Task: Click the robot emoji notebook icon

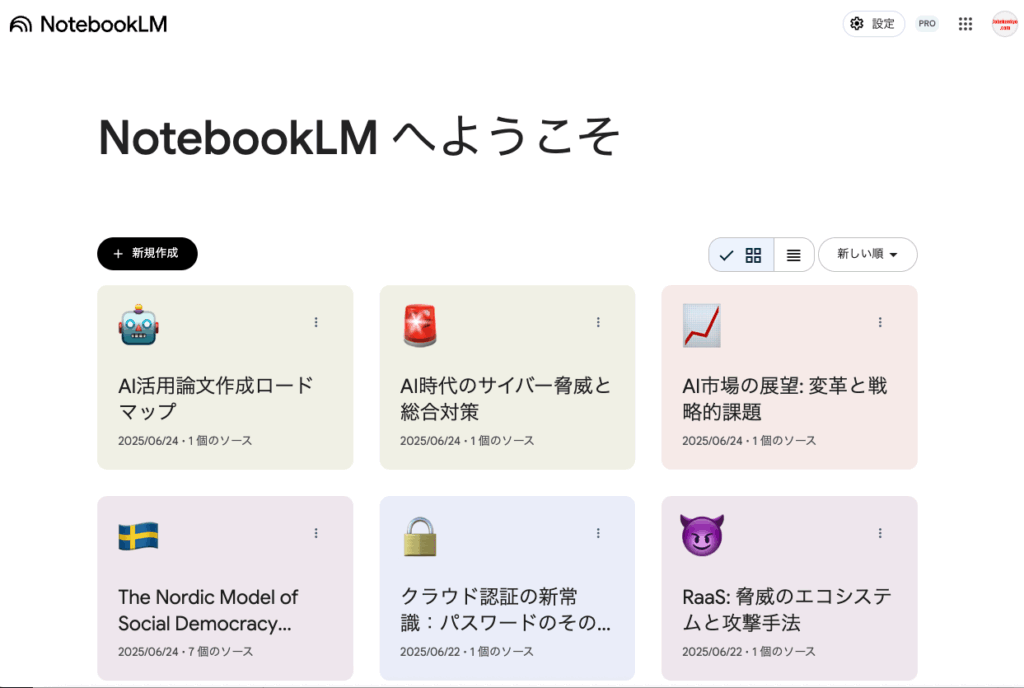Action: [138, 326]
